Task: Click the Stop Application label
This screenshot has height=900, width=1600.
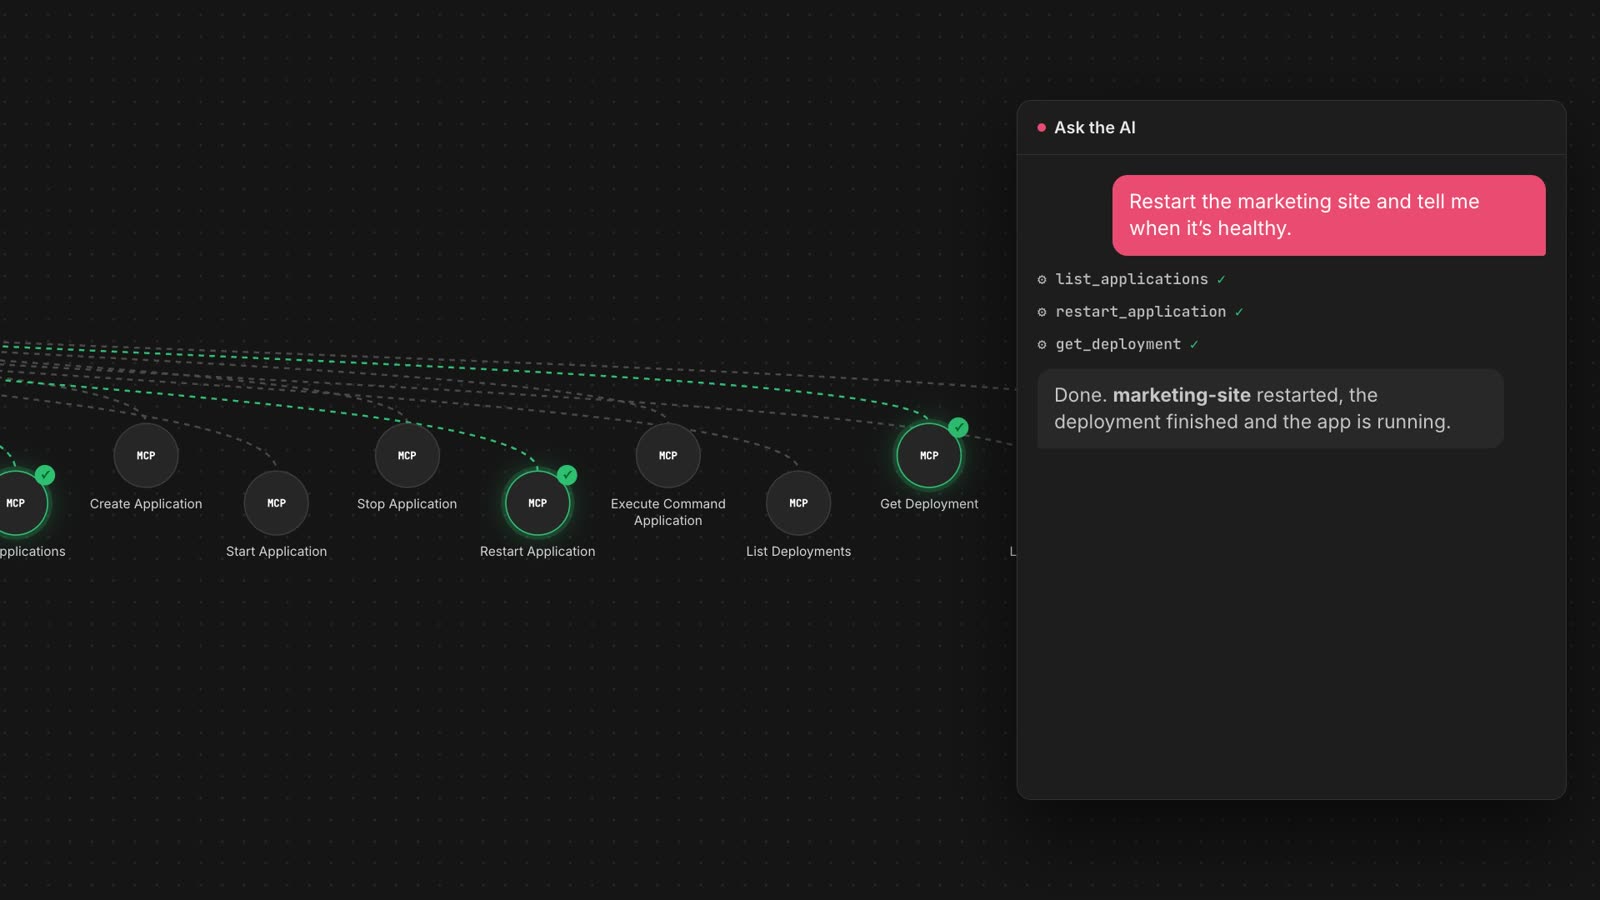Action: pyautogui.click(x=407, y=504)
